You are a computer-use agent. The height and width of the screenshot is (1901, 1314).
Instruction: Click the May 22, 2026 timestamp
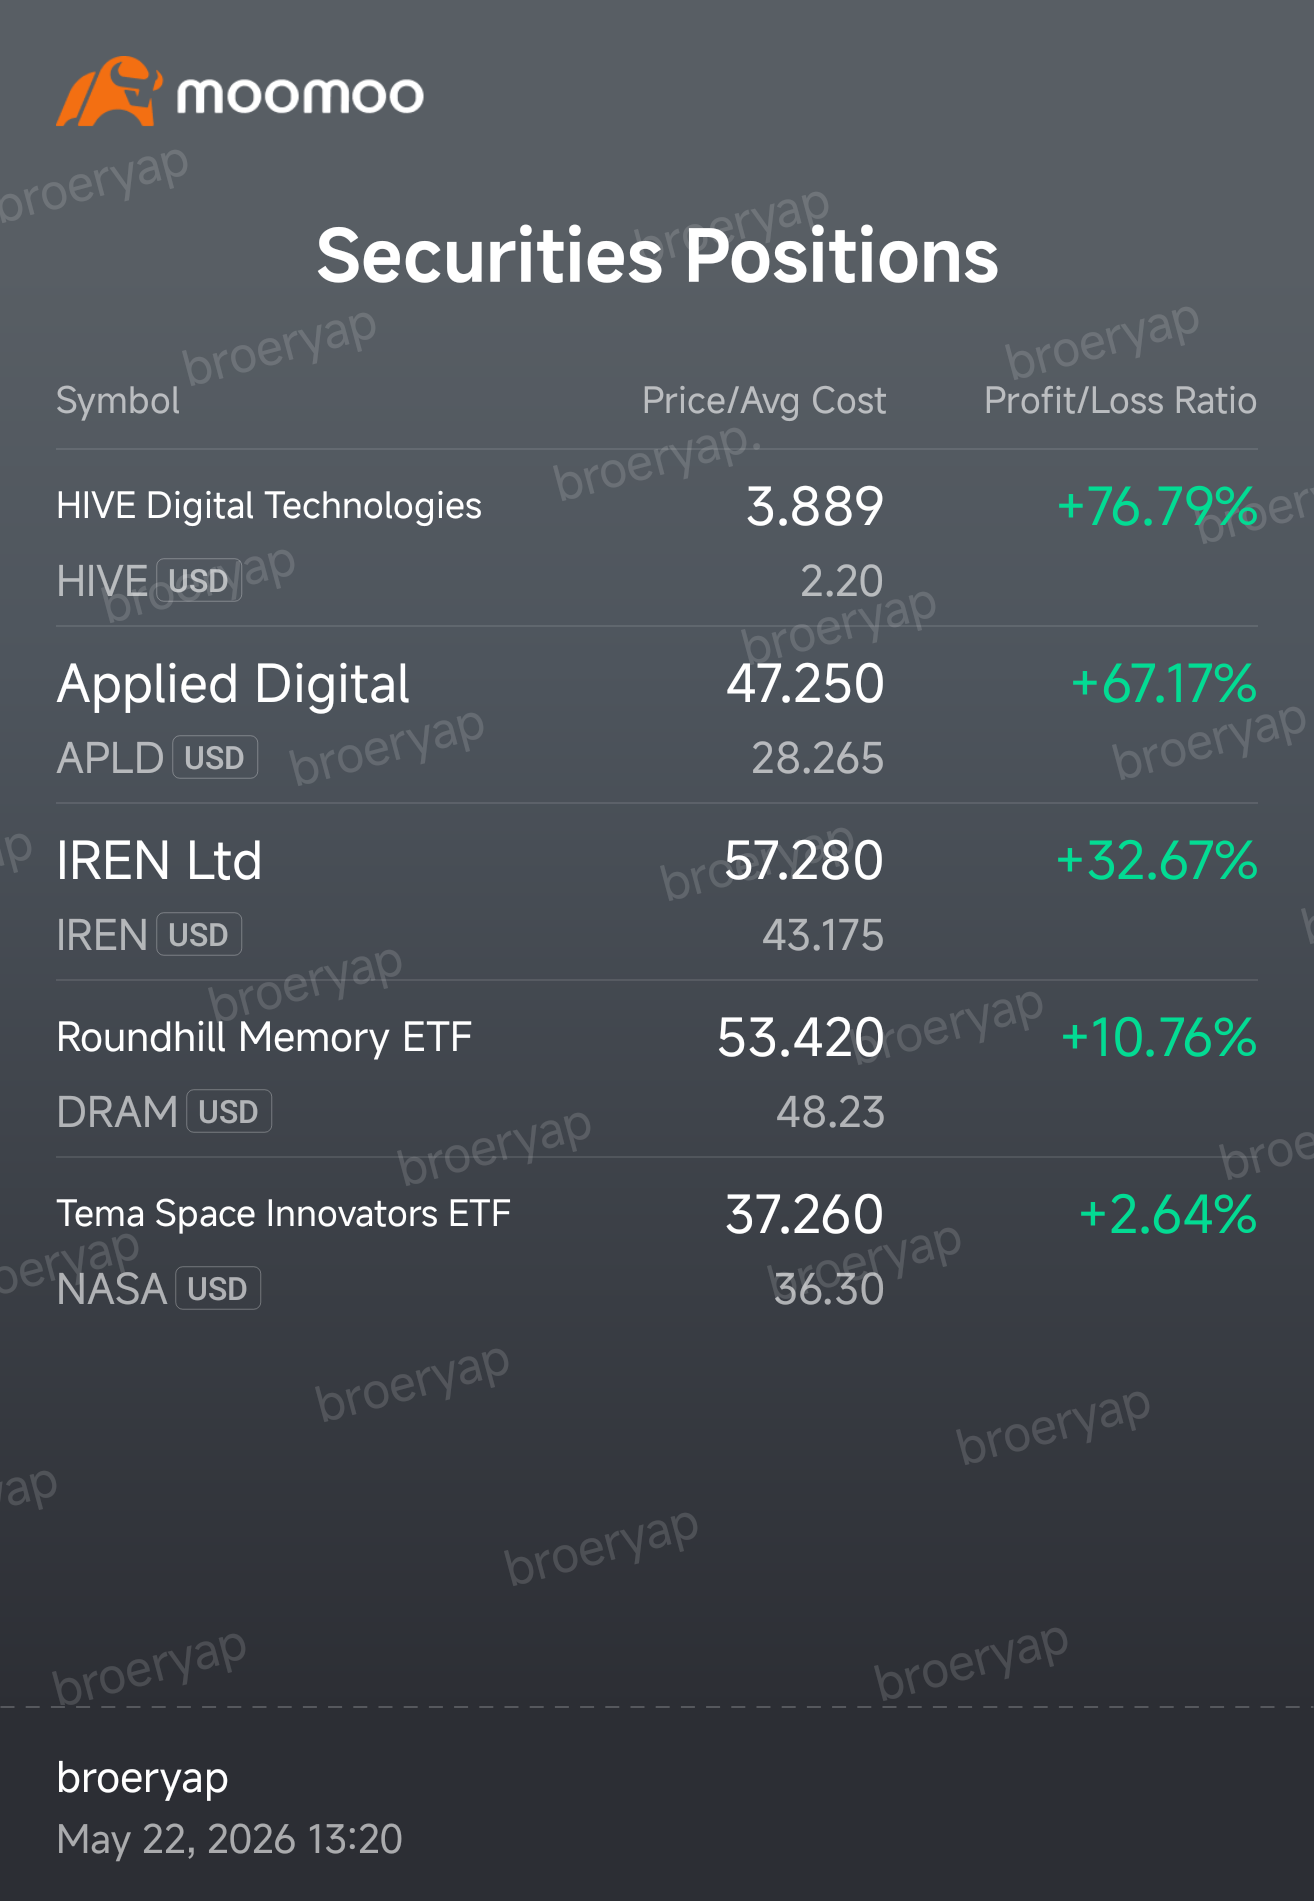pos(229,1839)
